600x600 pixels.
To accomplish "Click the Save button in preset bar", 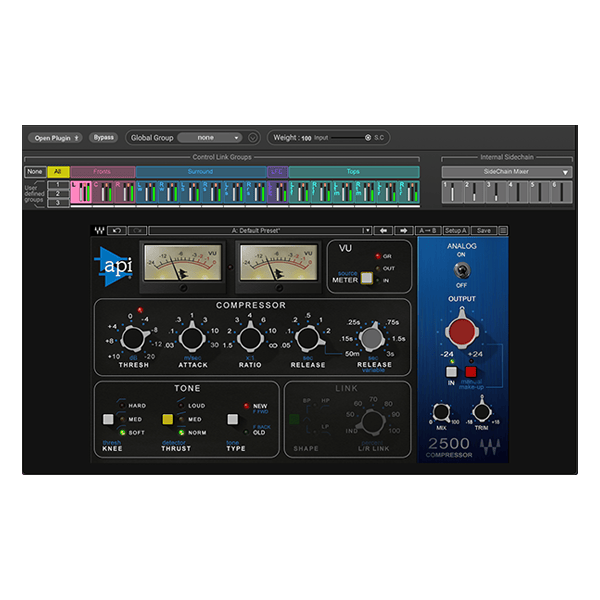I will pos(484,230).
